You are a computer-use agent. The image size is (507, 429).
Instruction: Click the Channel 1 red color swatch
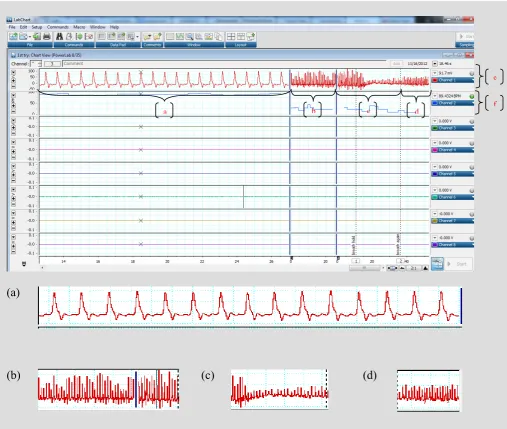[435, 80]
